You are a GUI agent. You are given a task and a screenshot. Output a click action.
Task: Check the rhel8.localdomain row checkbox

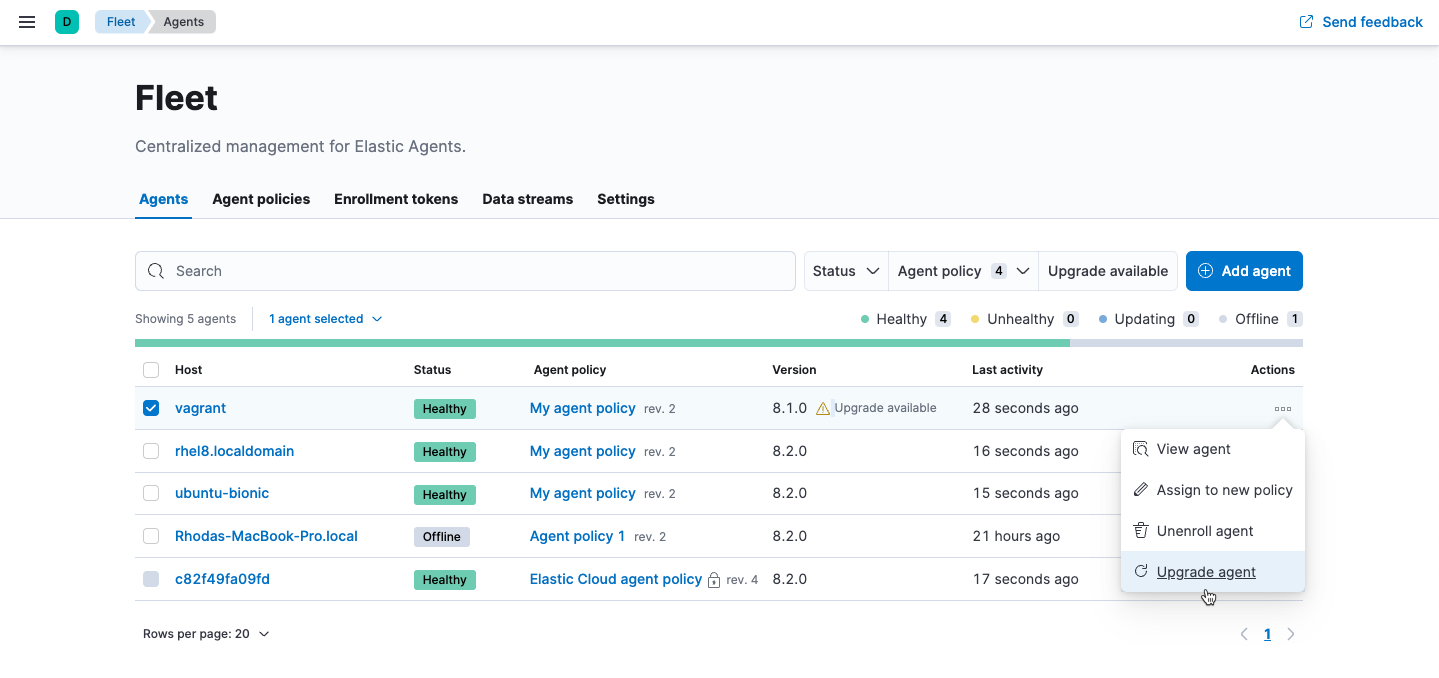coord(151,450)
